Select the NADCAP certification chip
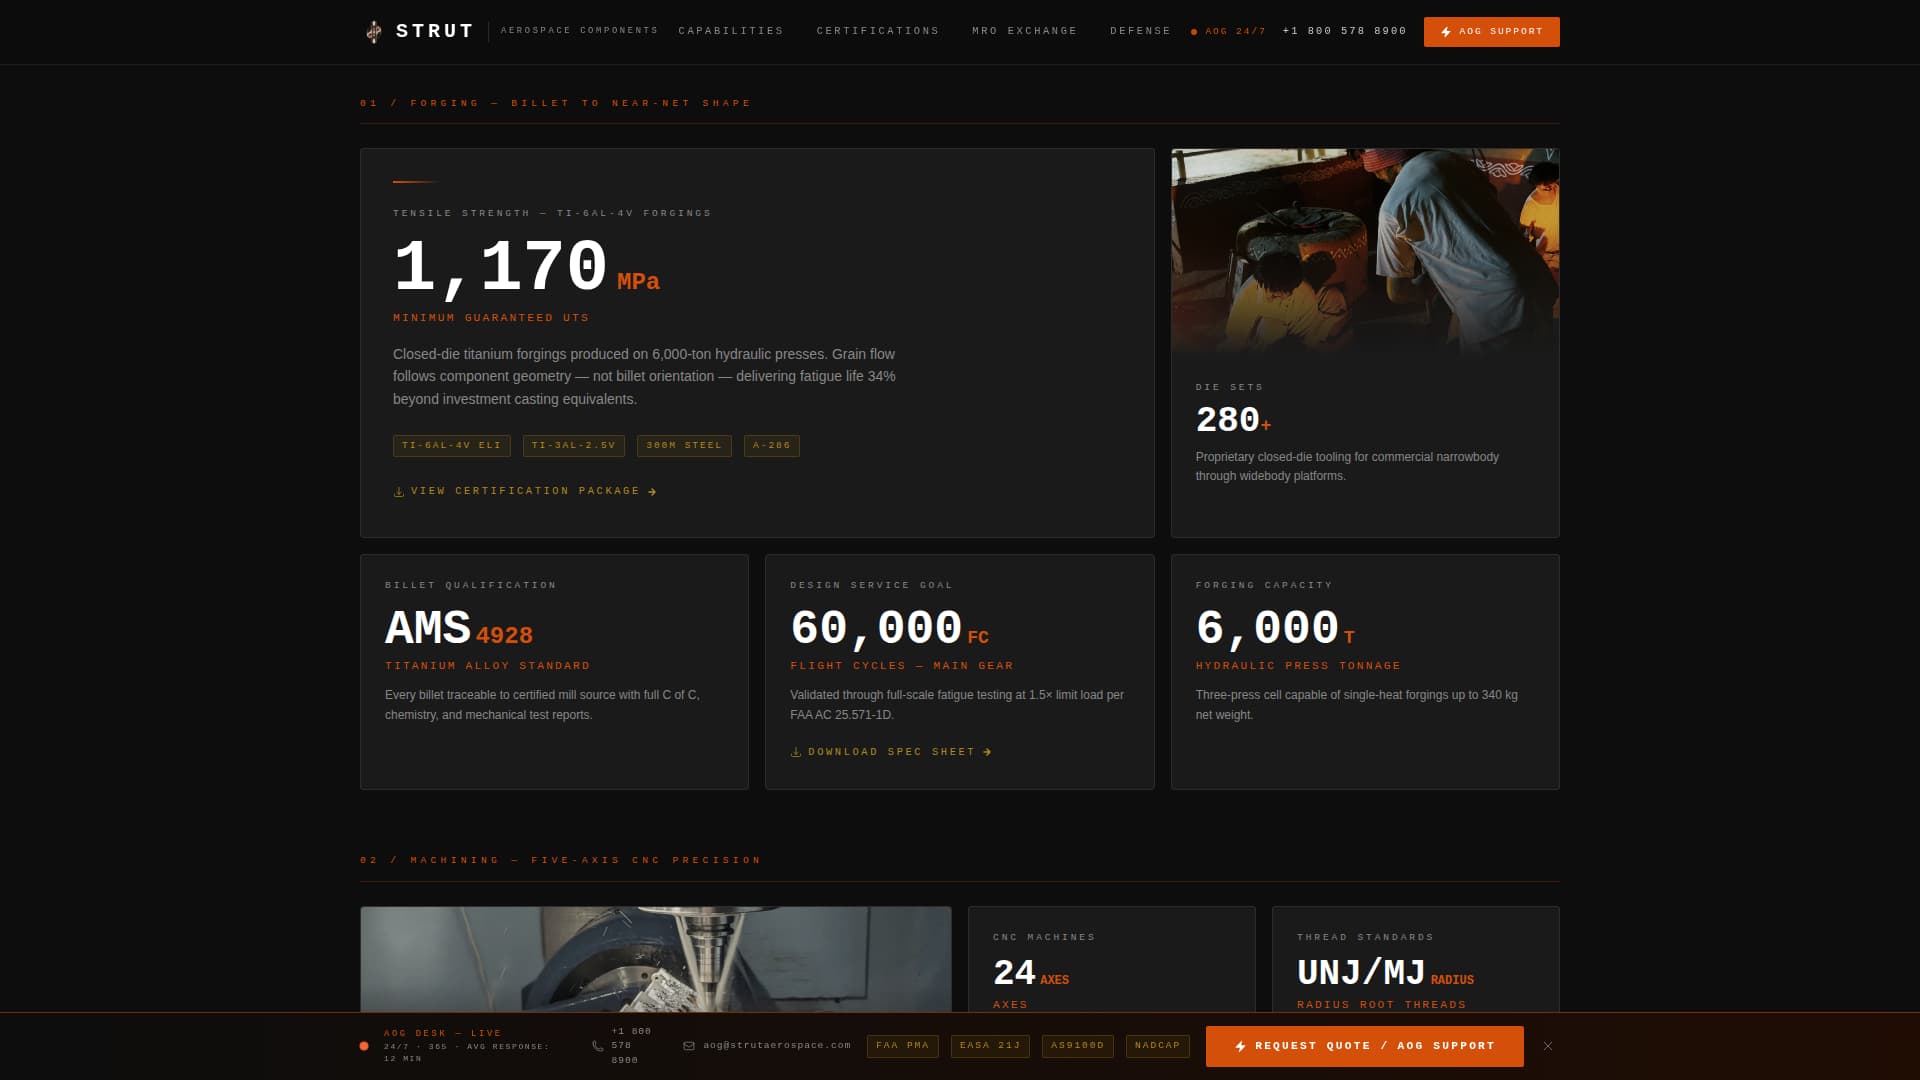Viewport: 1920px width, 1080px height. [1157, 1046]
